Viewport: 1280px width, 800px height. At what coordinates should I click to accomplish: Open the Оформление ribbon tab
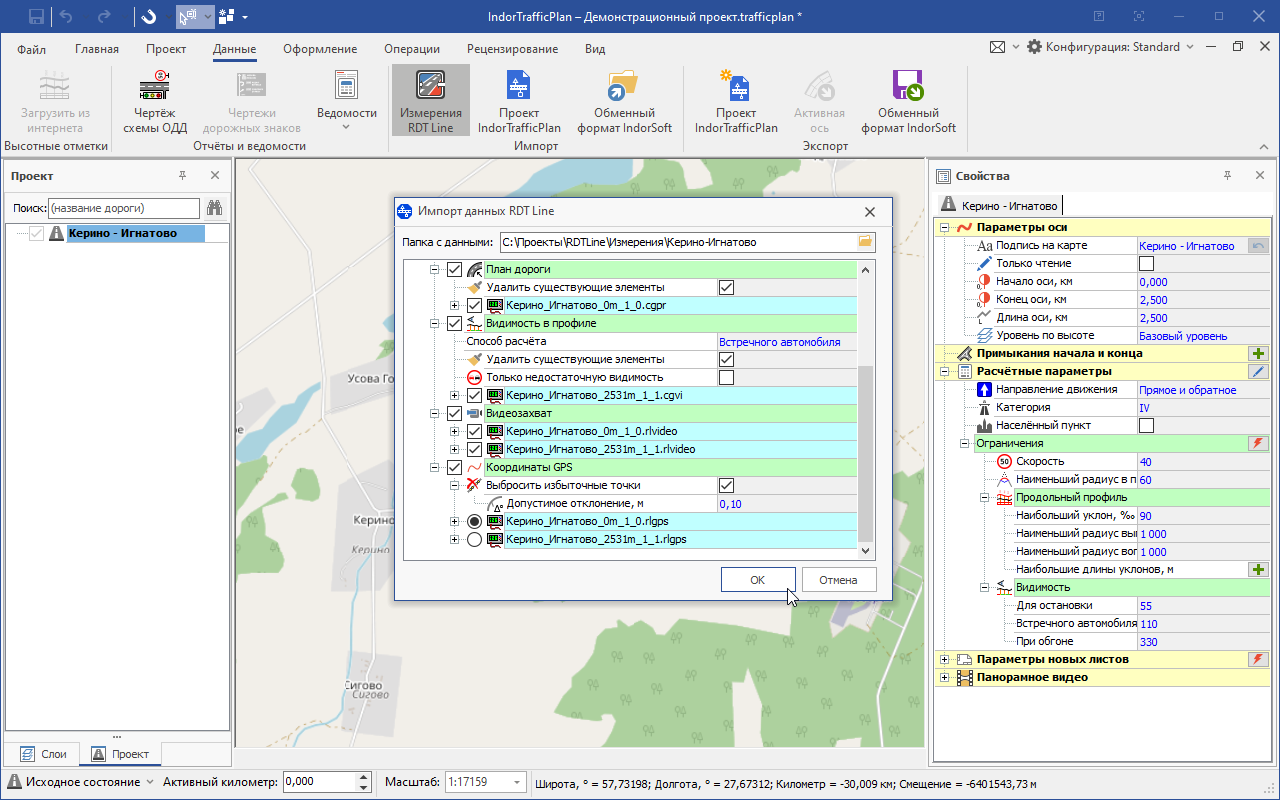320,49
